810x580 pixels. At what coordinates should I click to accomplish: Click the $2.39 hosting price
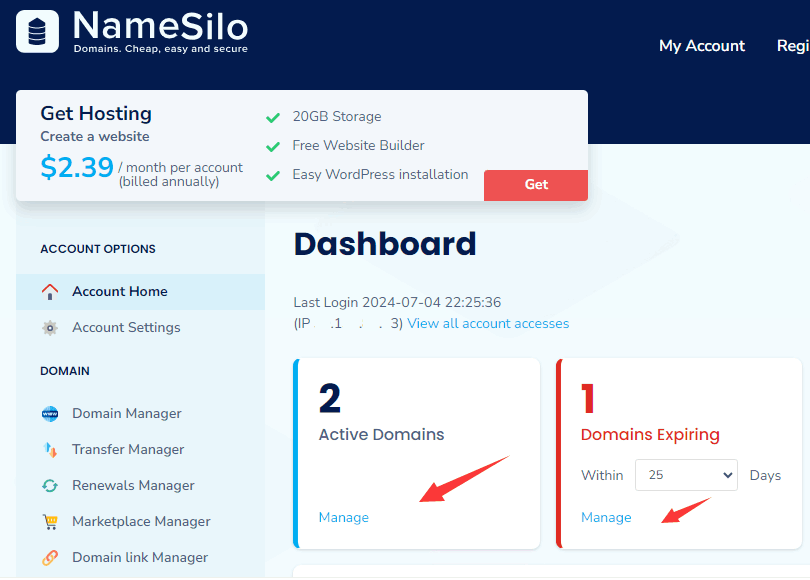tap(77, 167)
